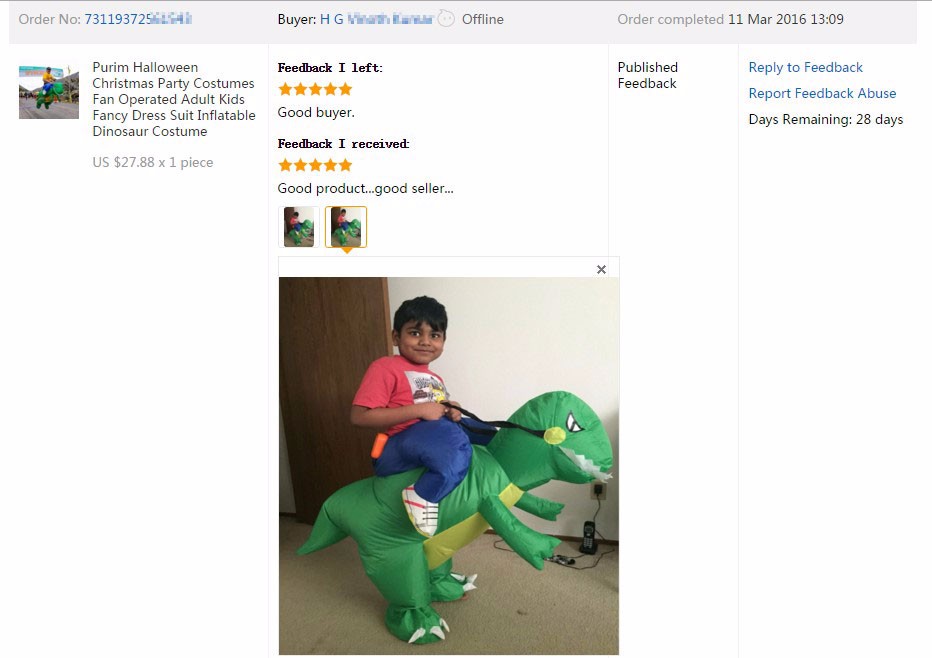932x658 pixels.
Task: Open the order number link
Action: coord(138,19)
